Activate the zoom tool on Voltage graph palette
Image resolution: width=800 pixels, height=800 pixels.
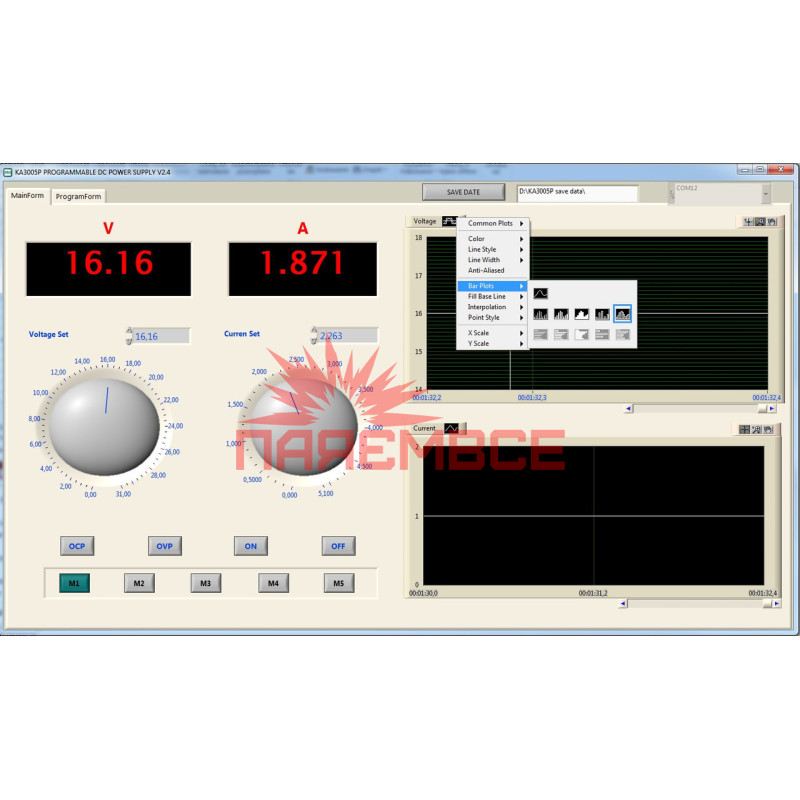coord(760,222)
